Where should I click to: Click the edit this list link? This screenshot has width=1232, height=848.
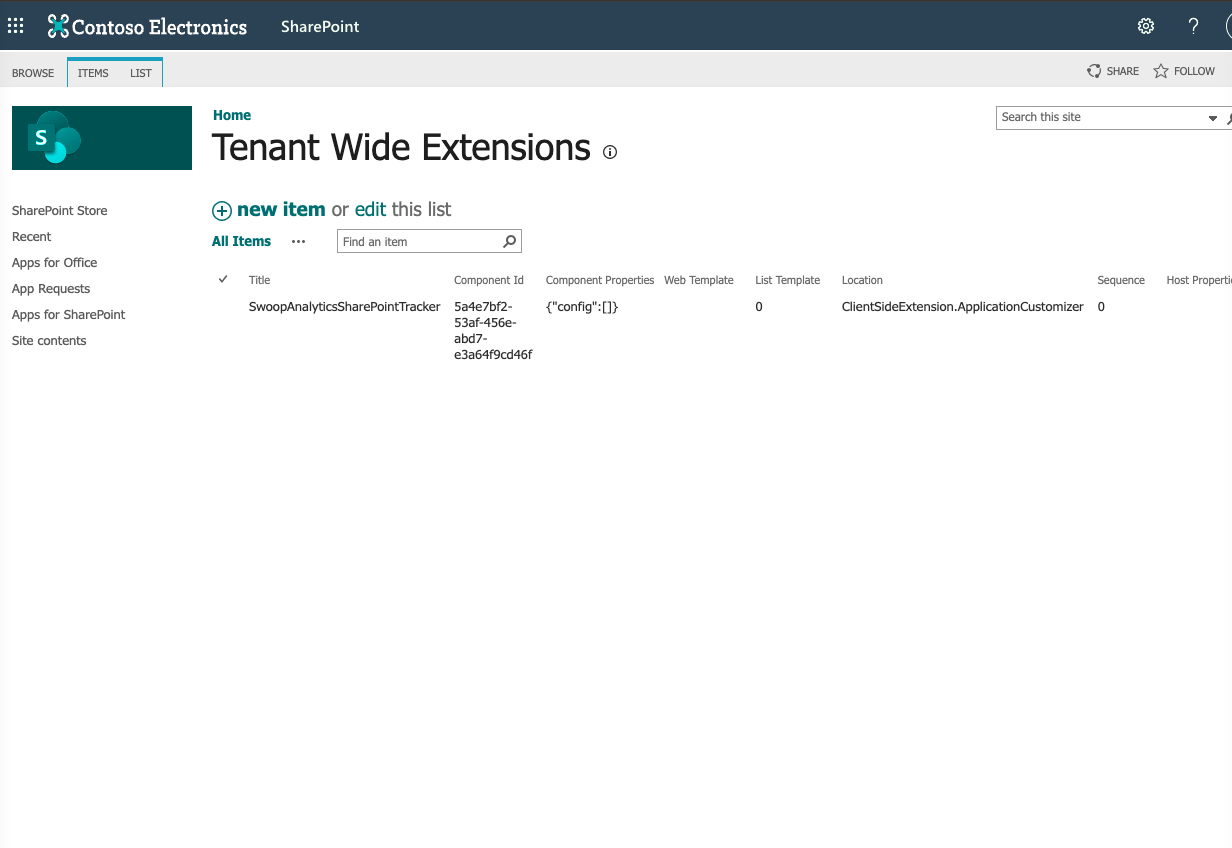click(x=370, y=209)
